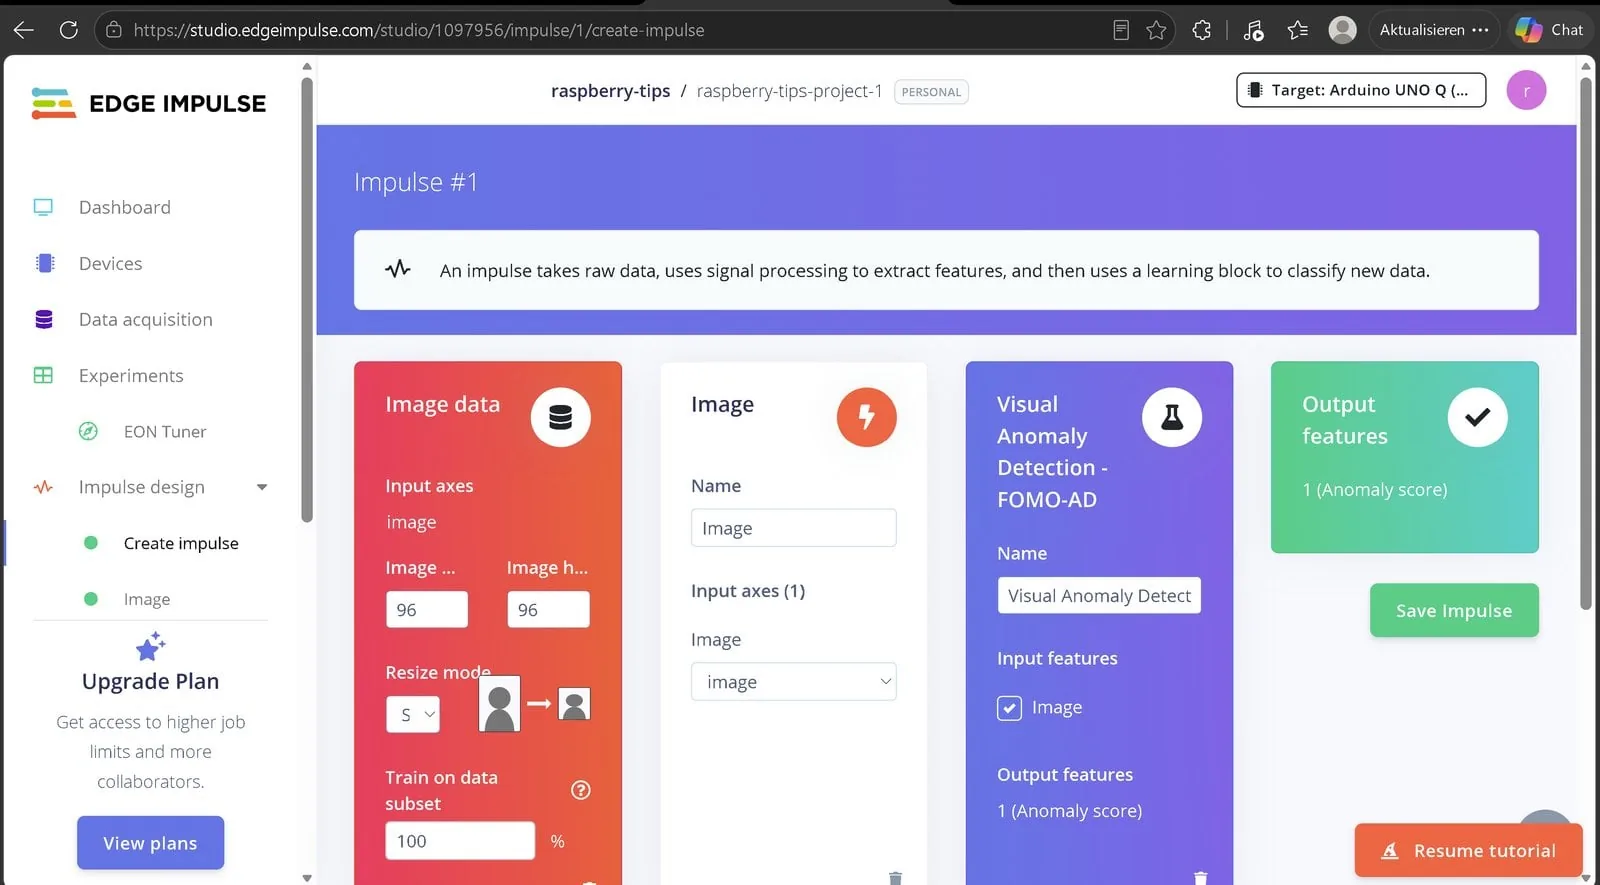The image size is (1600, 885).
Task: Click the "1 (Anomaly score)" text in Output features card
Action: [x=1375, y=490]
